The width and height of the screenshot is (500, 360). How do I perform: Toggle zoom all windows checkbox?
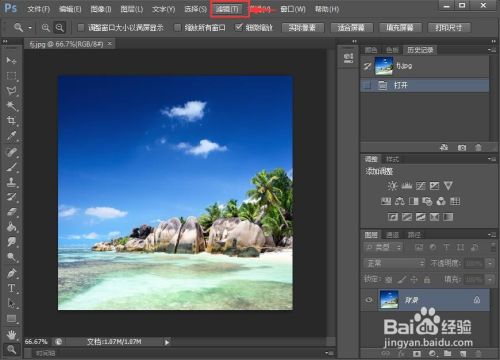[178, 28]
